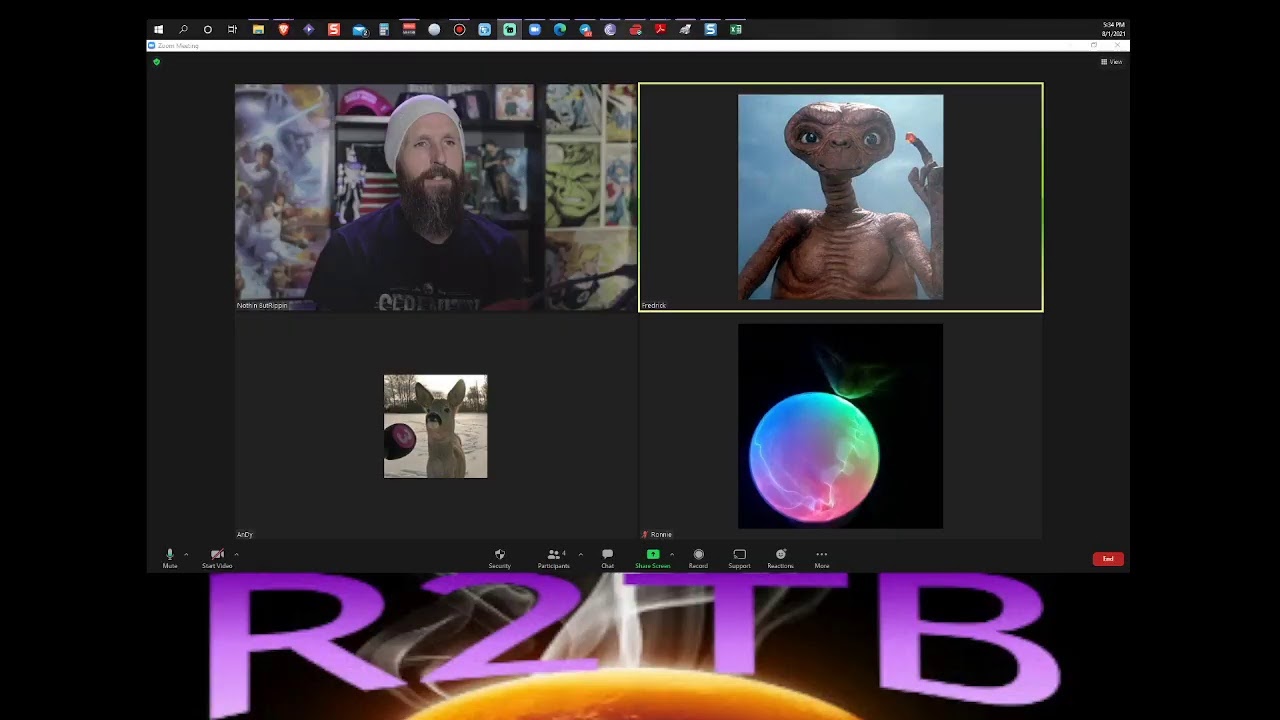The image size is (1280, 720).
Task: Open the More options menu
Action: [822, 558]
